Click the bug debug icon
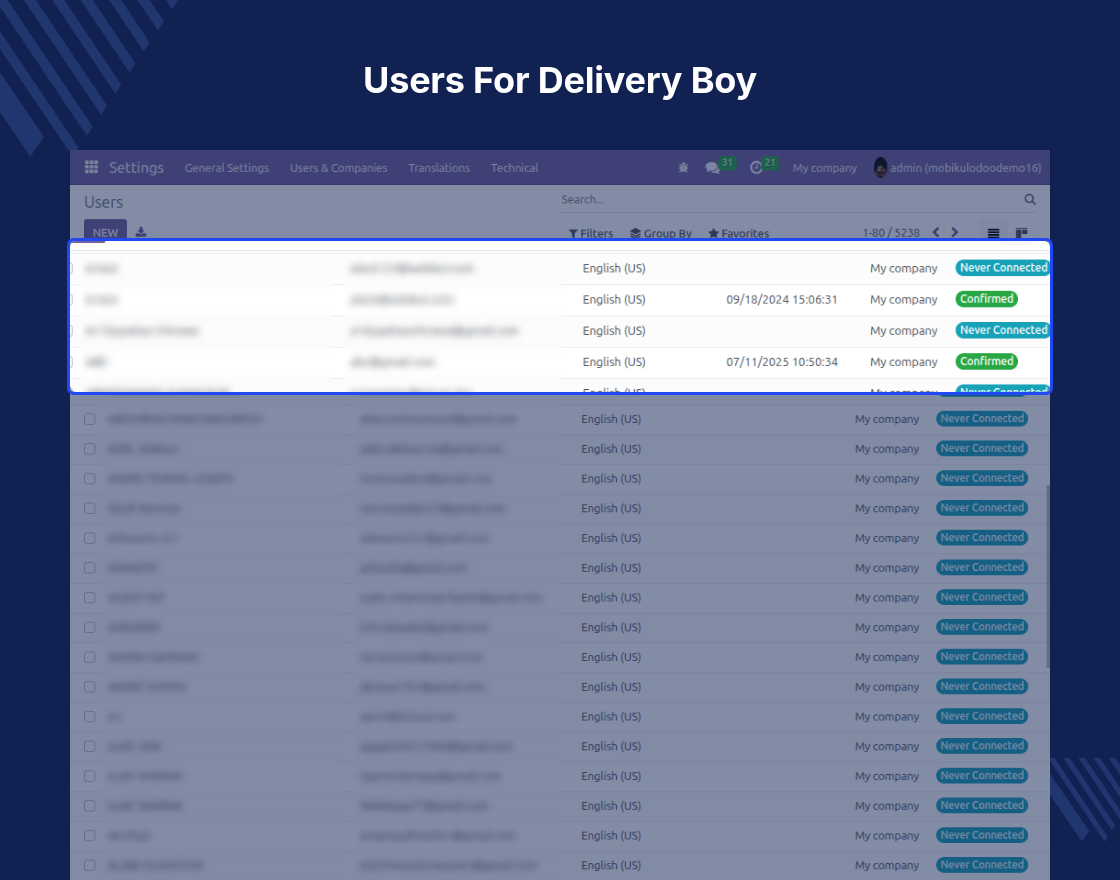1120x880 pixels. [683, 168]
